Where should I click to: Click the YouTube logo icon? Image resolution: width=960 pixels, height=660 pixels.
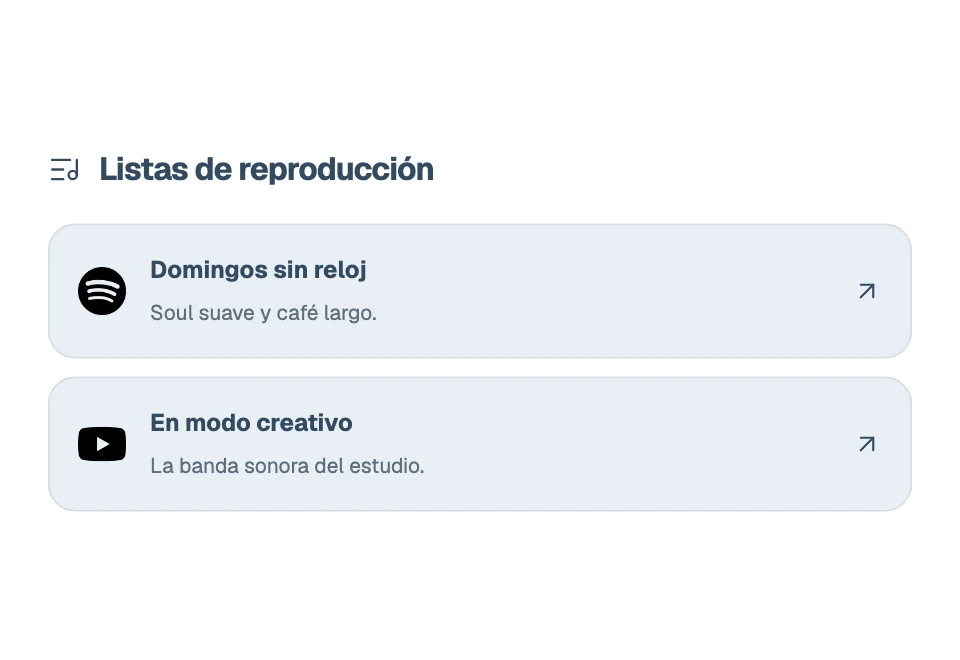pos(102,444)
